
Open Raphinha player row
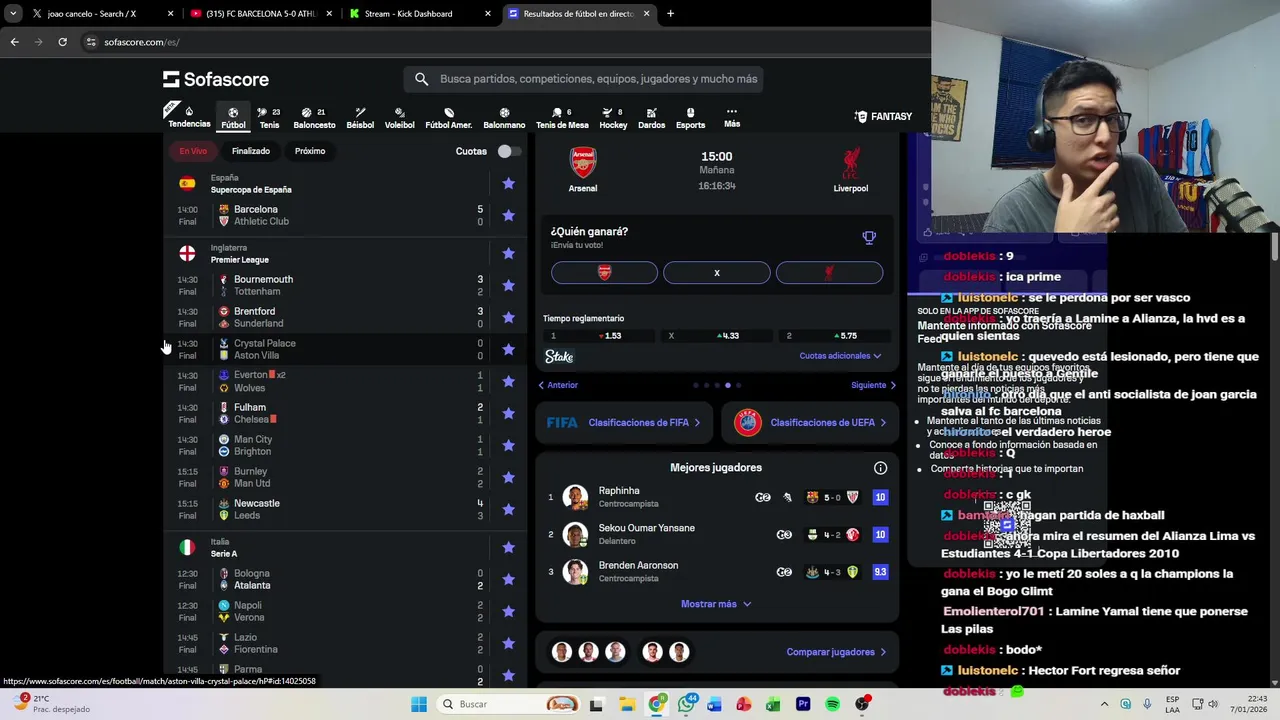pyautogui.click(x=716, y=497)
